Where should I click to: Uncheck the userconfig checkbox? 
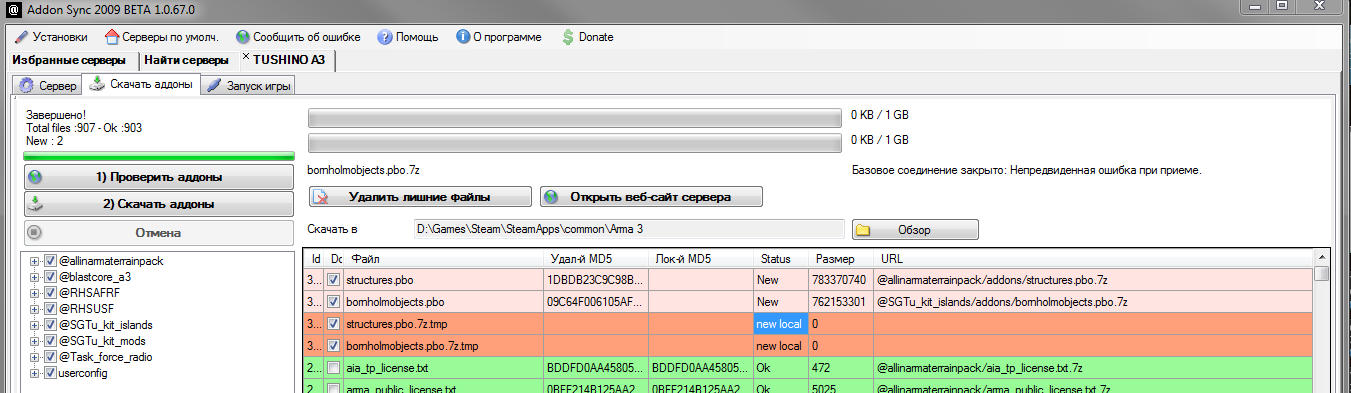(50, 373)
